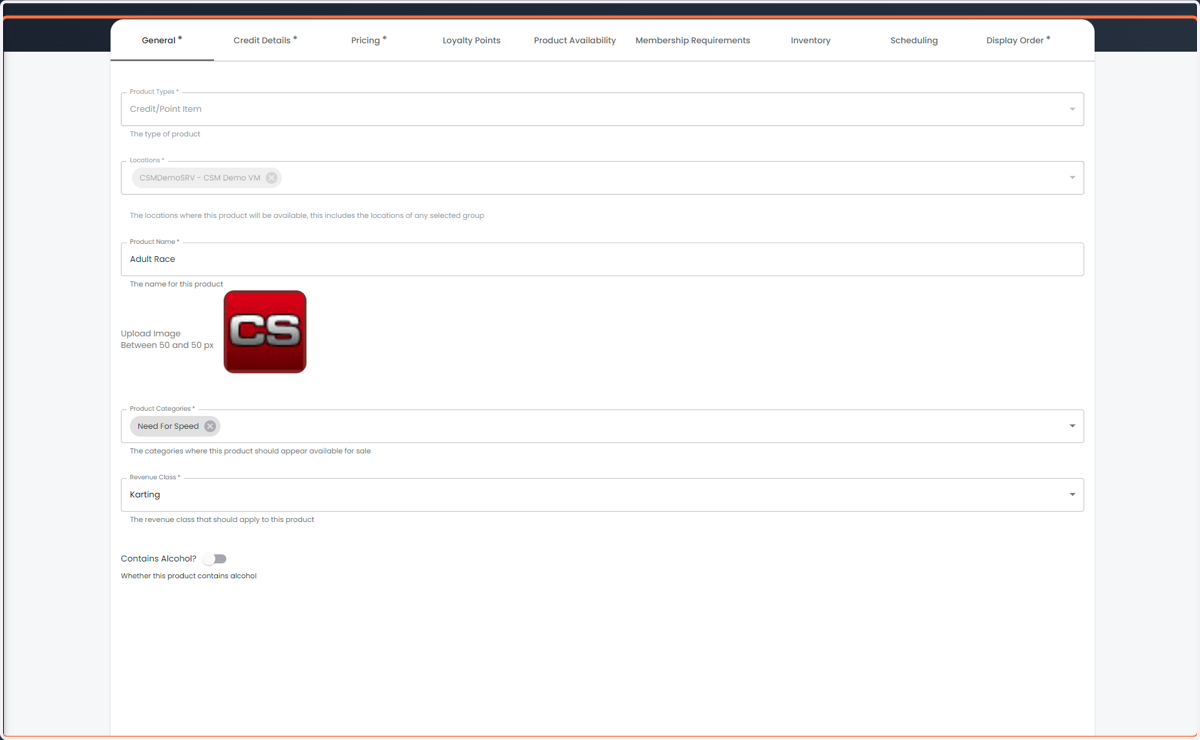Remove the CSMDemoSRV - CSM Demo VM chip
This screenshot has width=1200, height=740.
pos(271,178)
